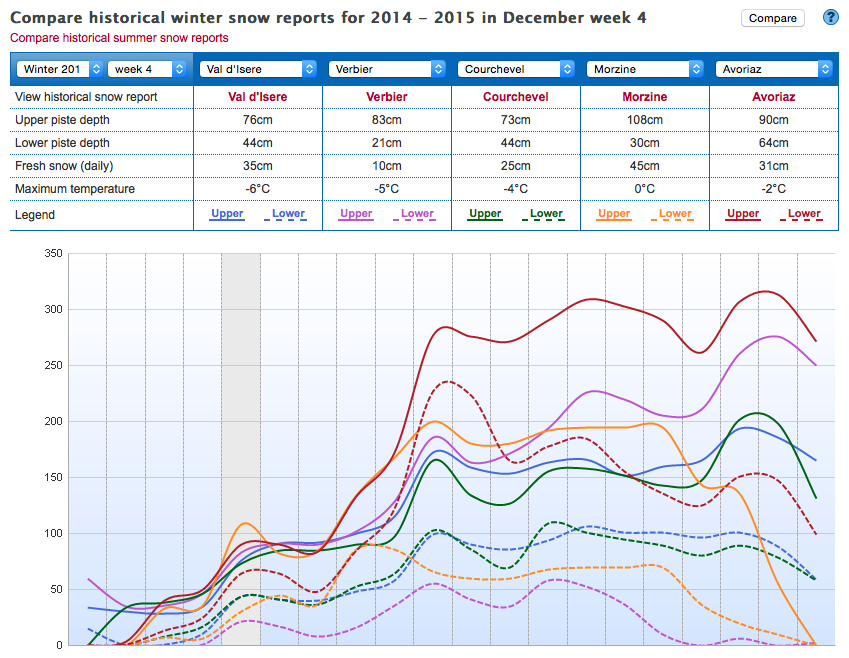Screen dimensions: 849x658
Task: Click the Upper piste depth row label
Action: [x=62, y=120]
